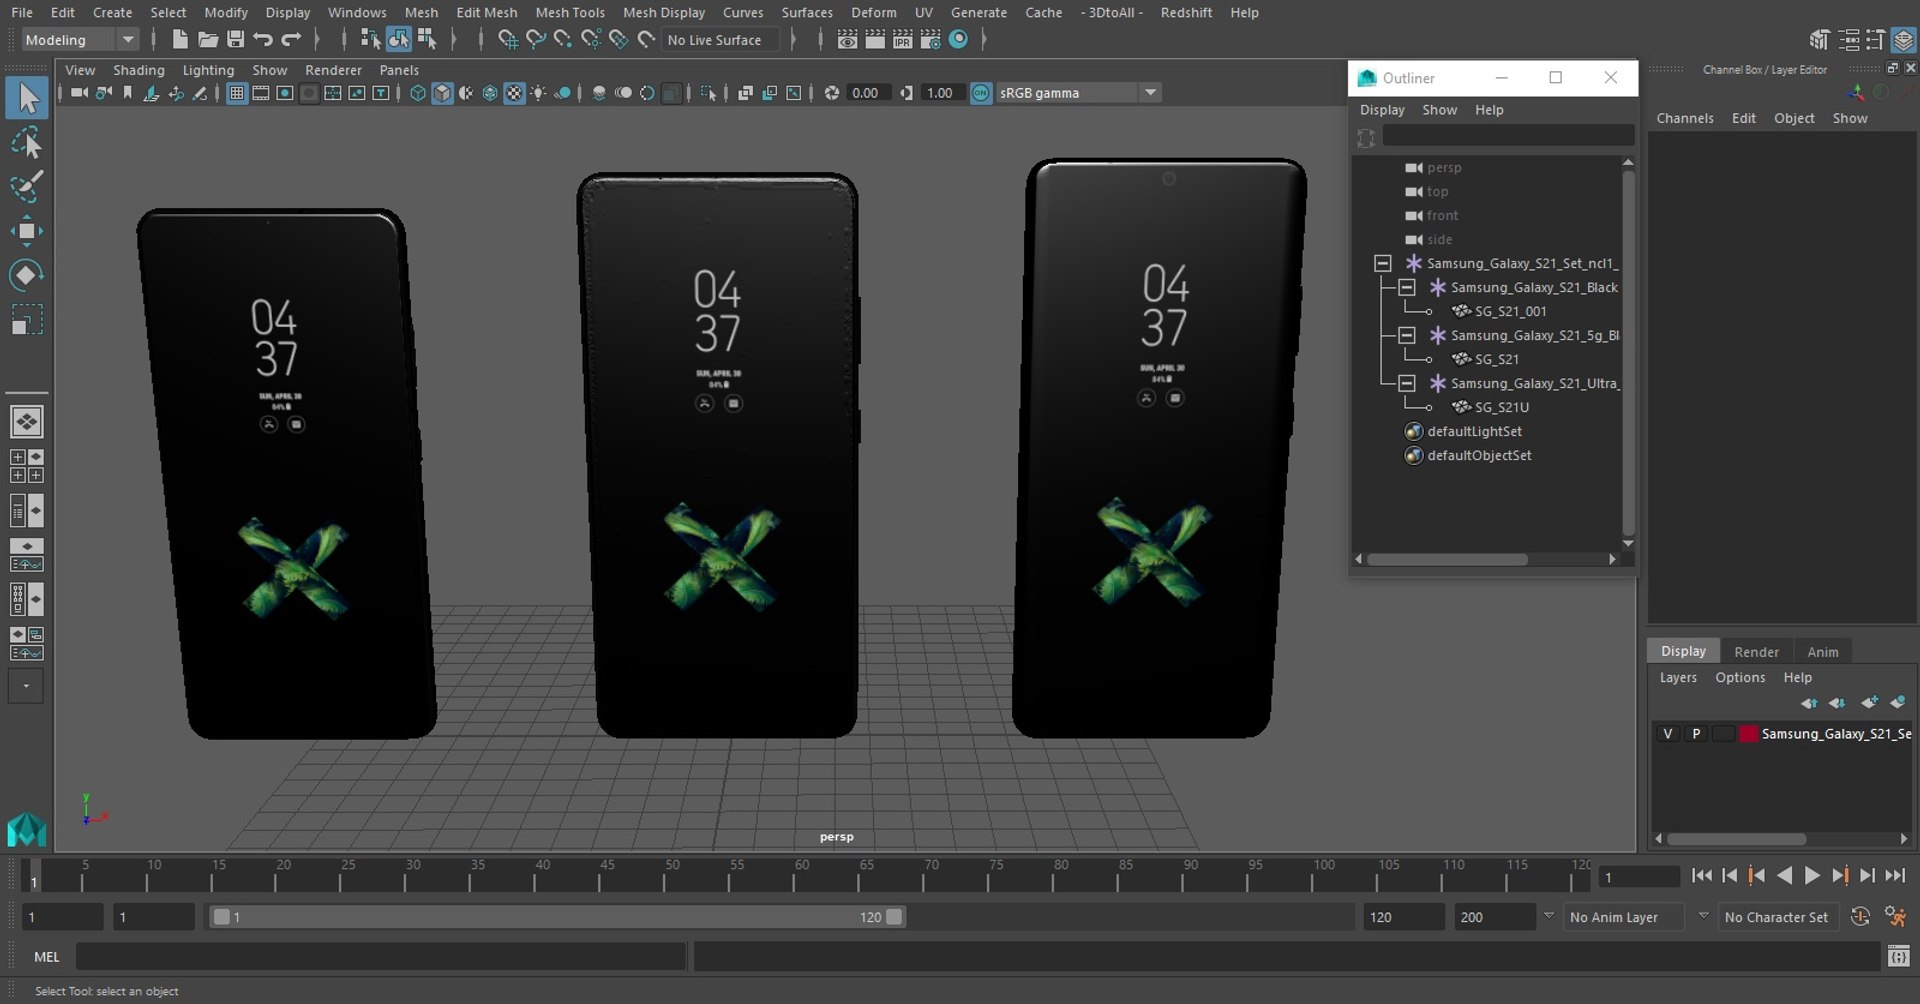
Task: Open Layers menu in Layer Editor
Action: [x=1678, y=677]
